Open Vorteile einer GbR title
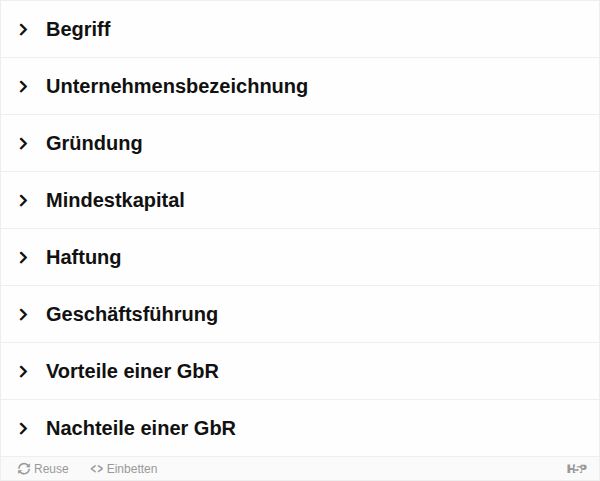Viewport: 600px width, 481px height. click(x=132, y=372)
